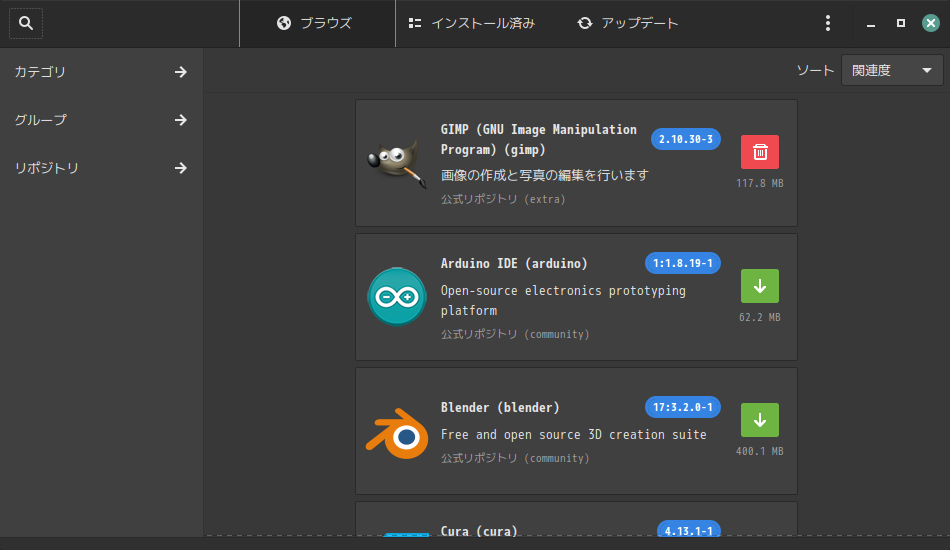Click the 62.2 MB size label

coord(760,317)
